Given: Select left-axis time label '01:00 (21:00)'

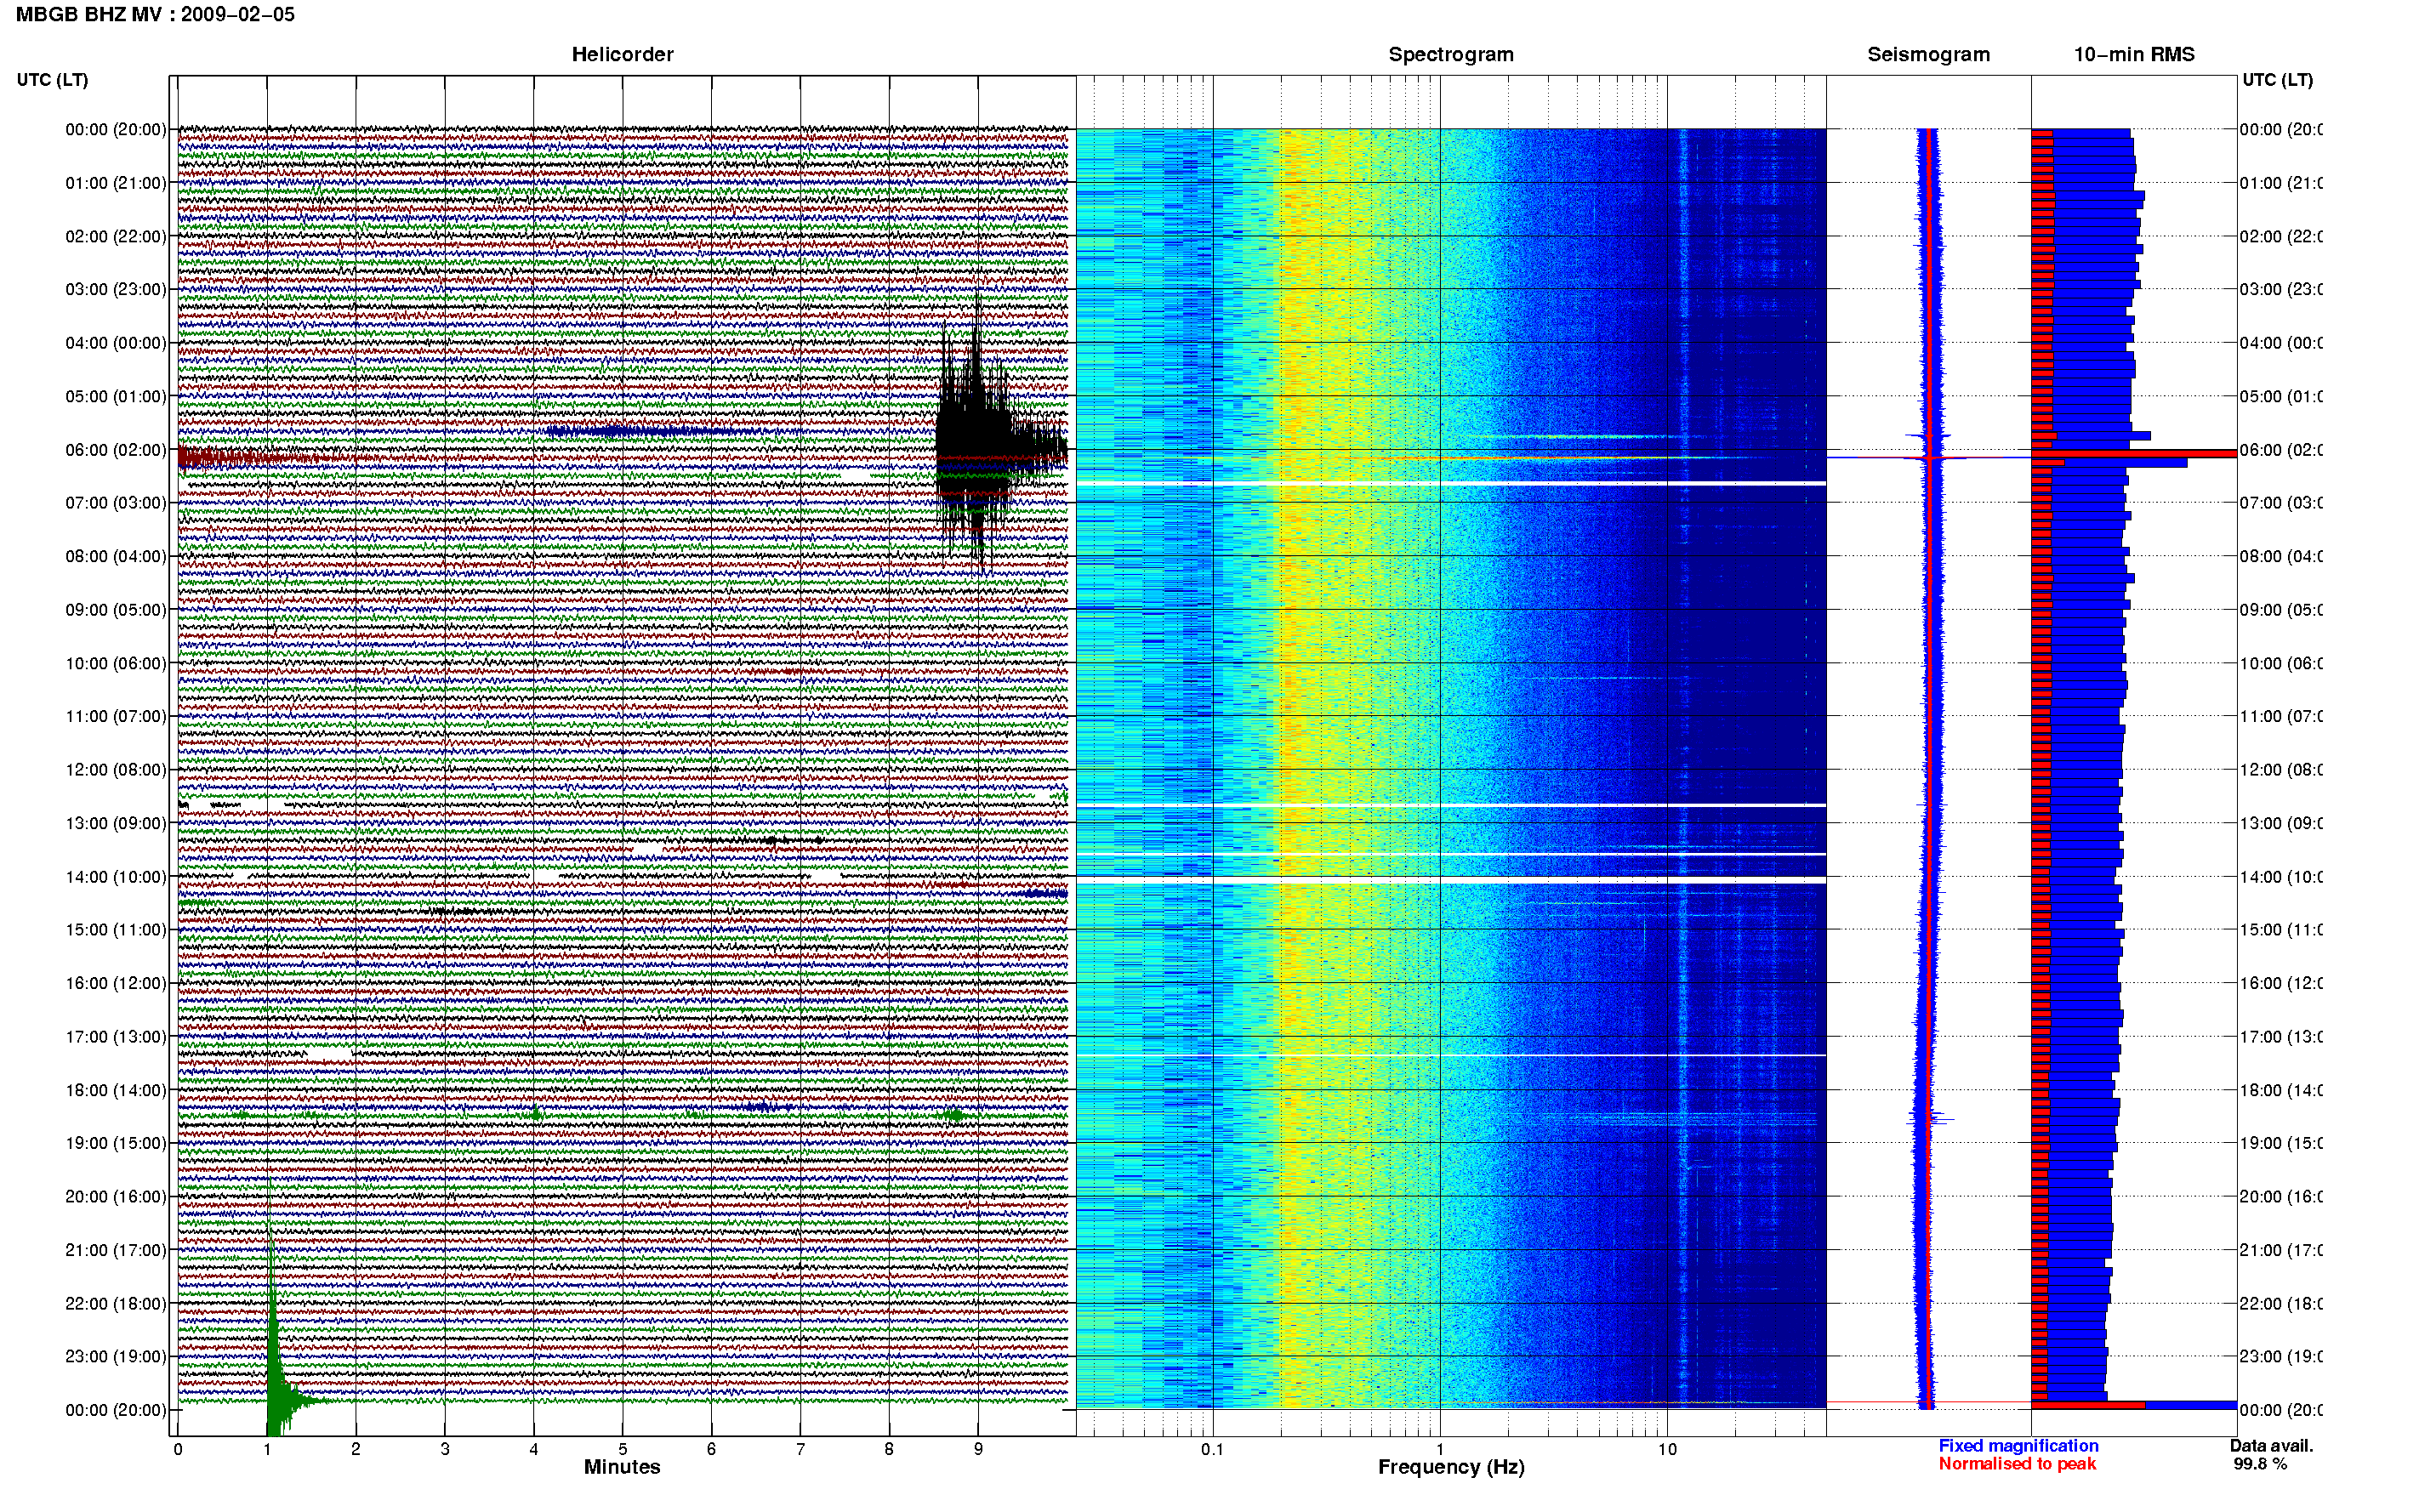Looking at the screenshot, I should tap(116, 183).
